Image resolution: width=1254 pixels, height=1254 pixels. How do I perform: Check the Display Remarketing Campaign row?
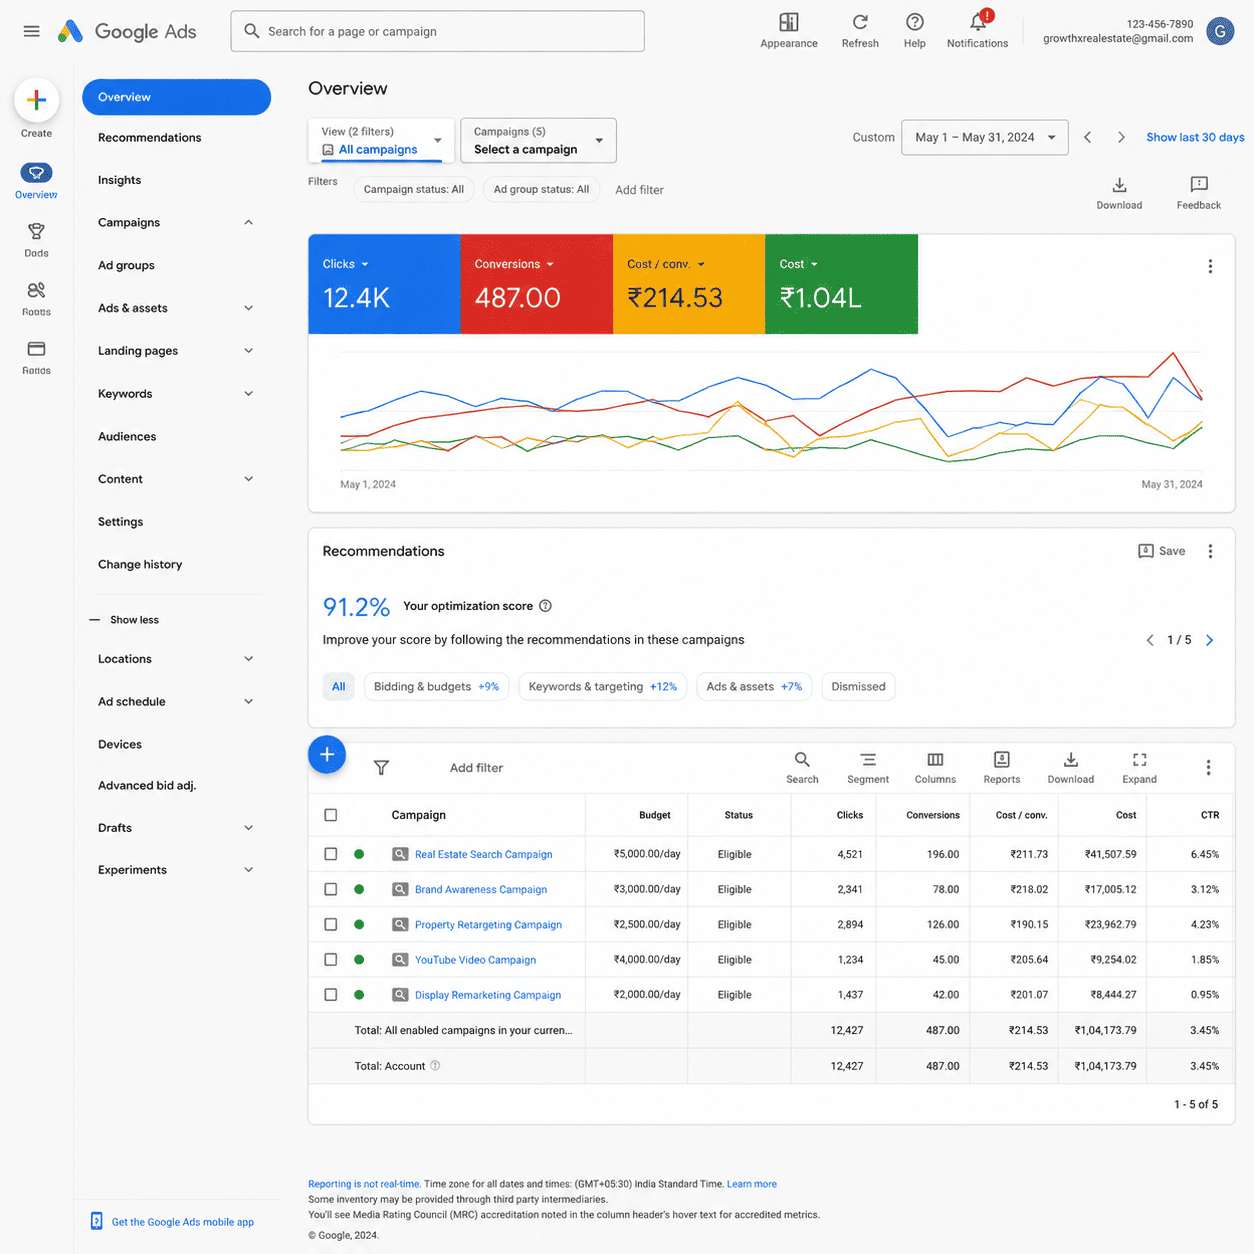tap(331, 995)
